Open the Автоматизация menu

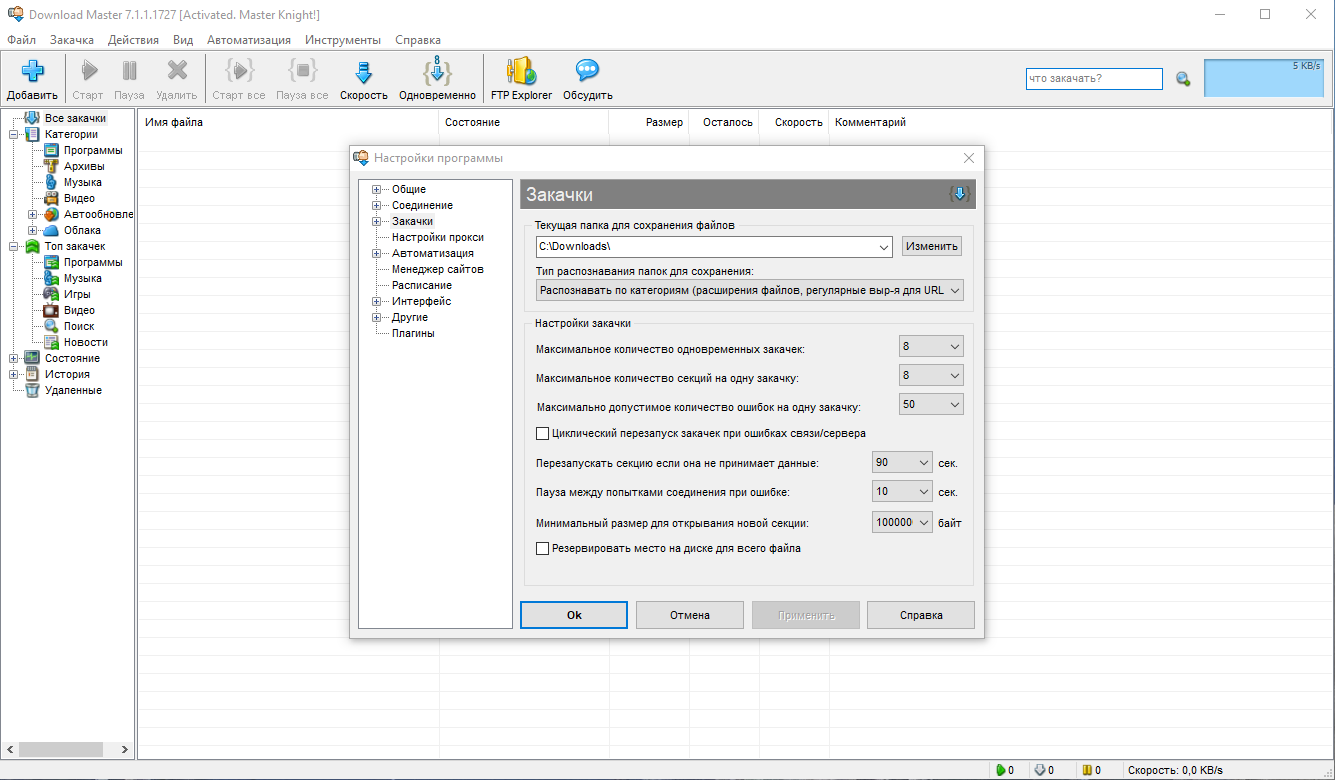249,40
